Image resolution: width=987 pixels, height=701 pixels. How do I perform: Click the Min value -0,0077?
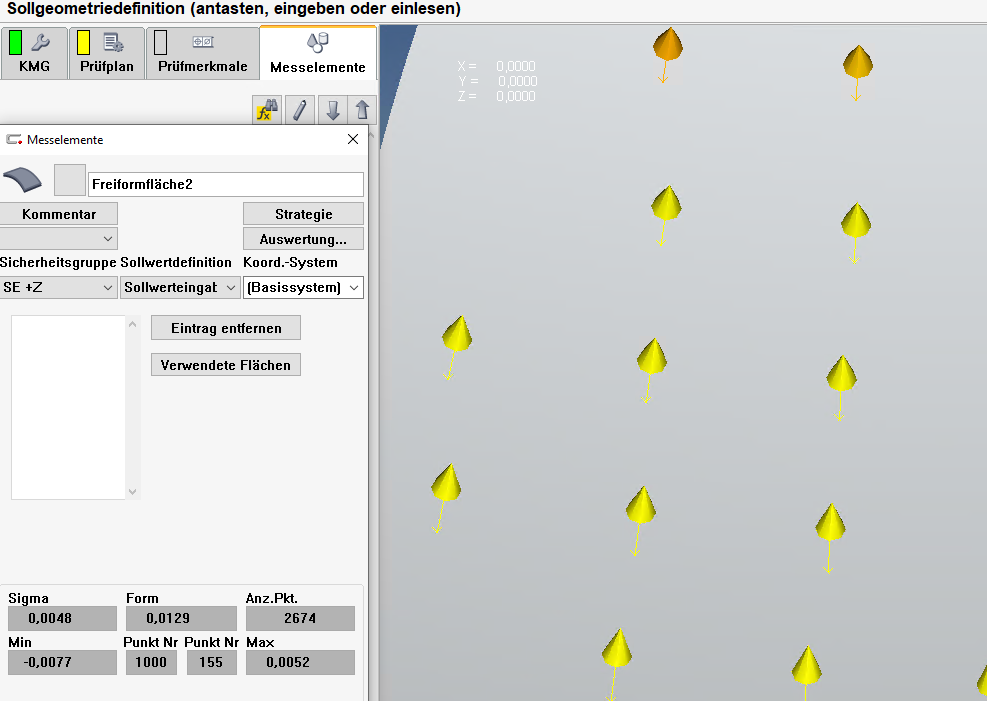62,662
